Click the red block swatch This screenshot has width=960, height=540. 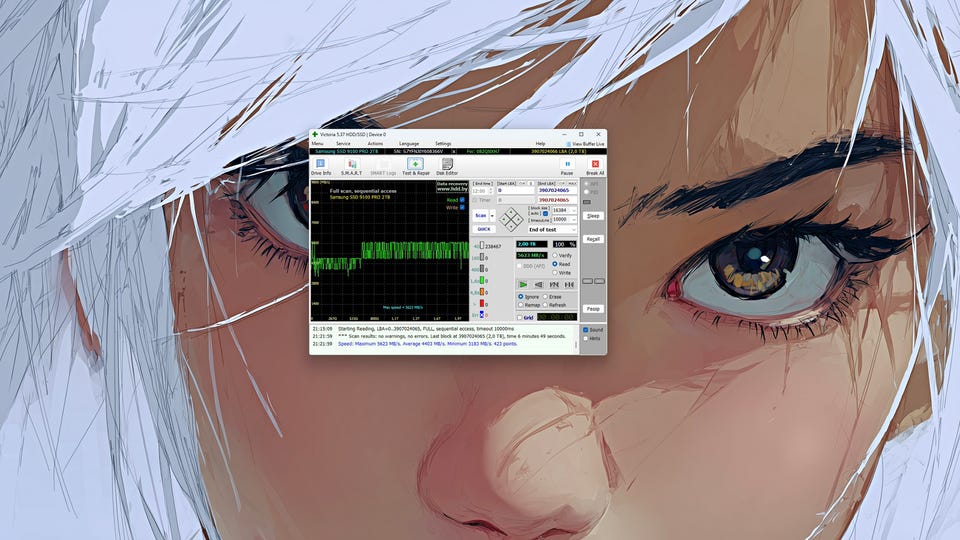click(x=482, y=303)
